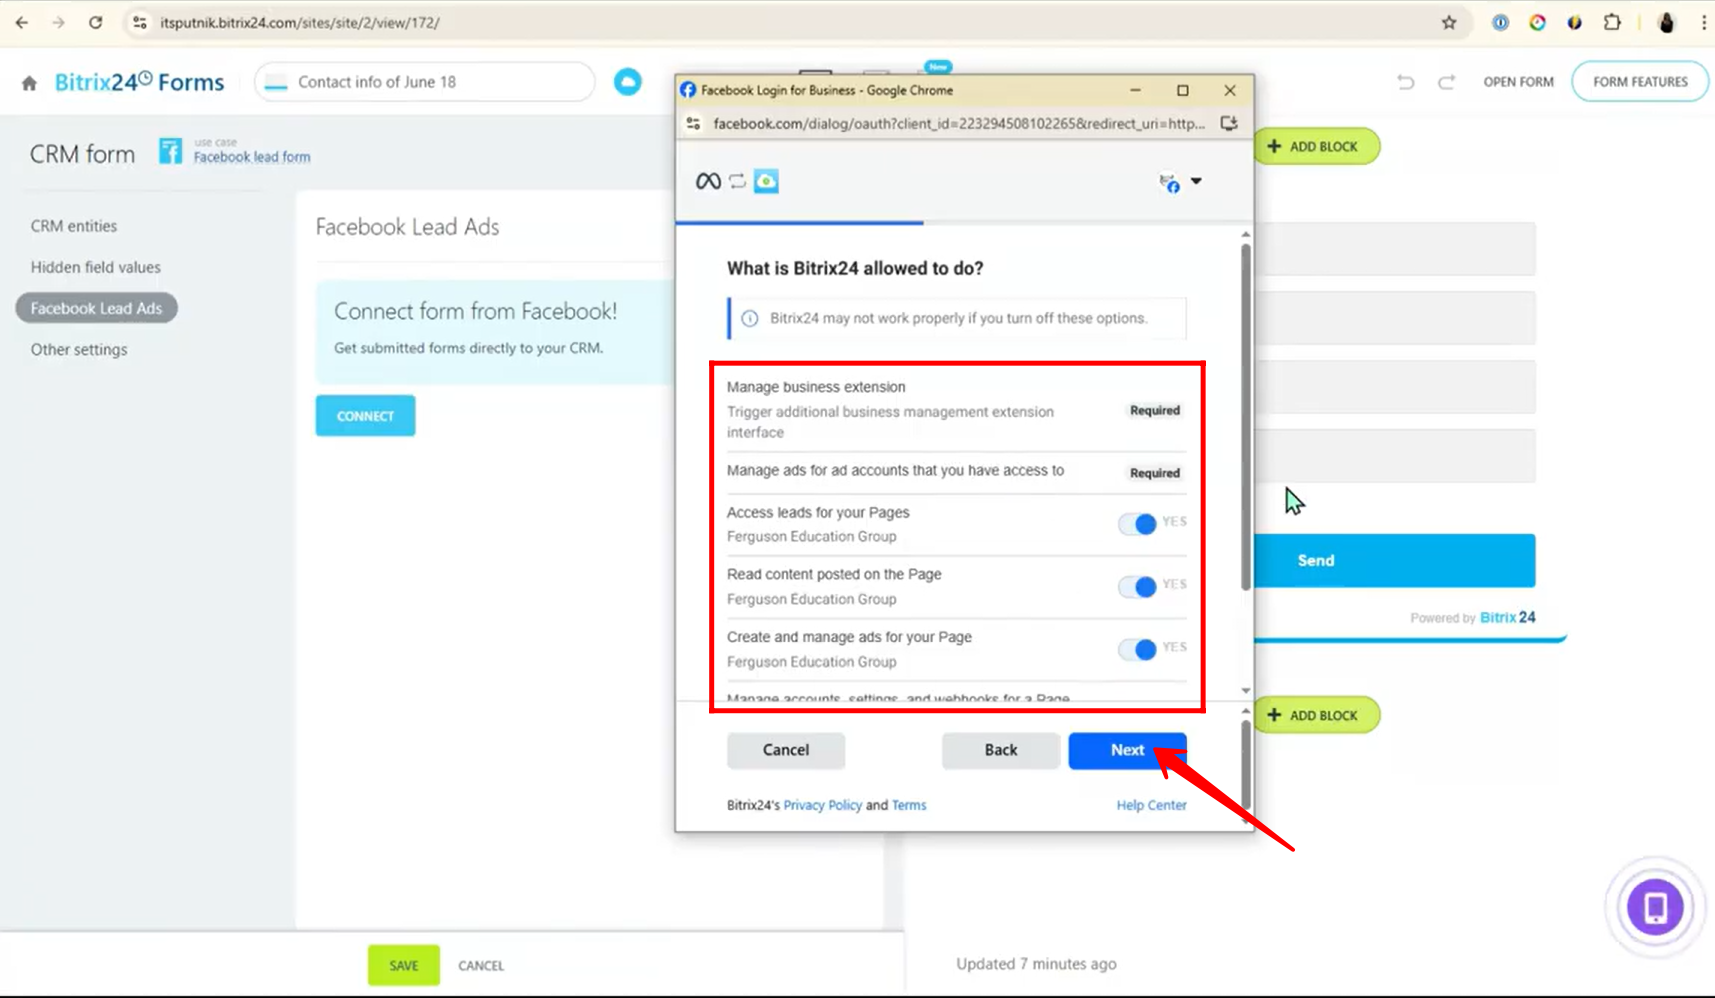Screen dimensions: 1715x998
Task: Click OPEN FORM link
Action: click(1518, 82)
